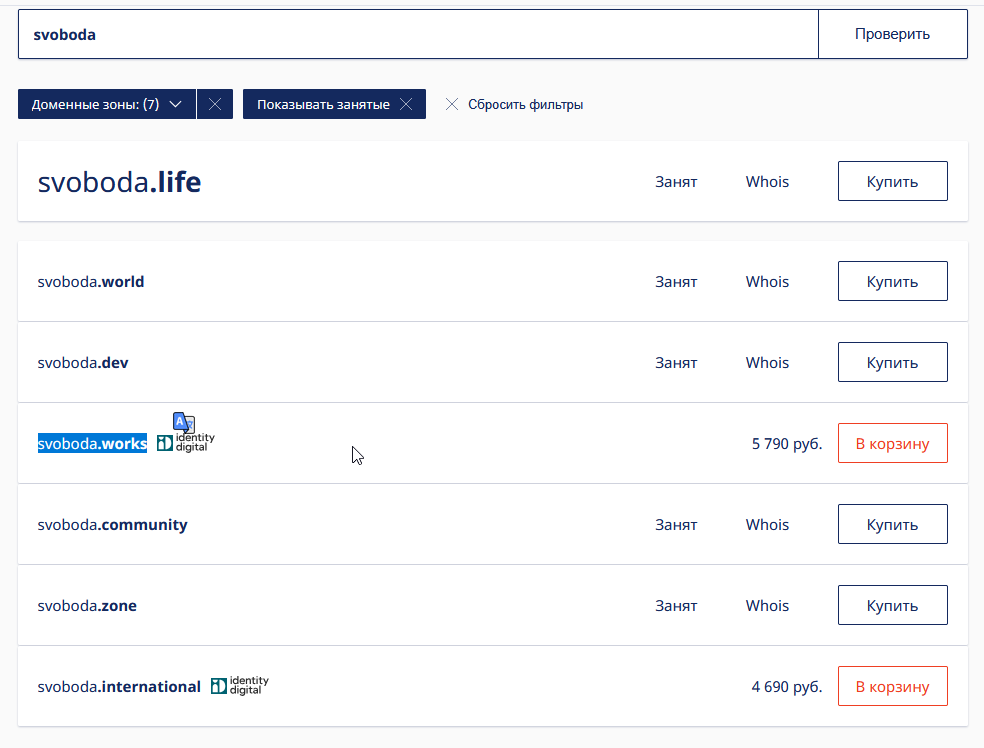This screenshot has height=748, width=984.
Task: Open Whois for svoboda.zone
Action: (x=767, y=605)
